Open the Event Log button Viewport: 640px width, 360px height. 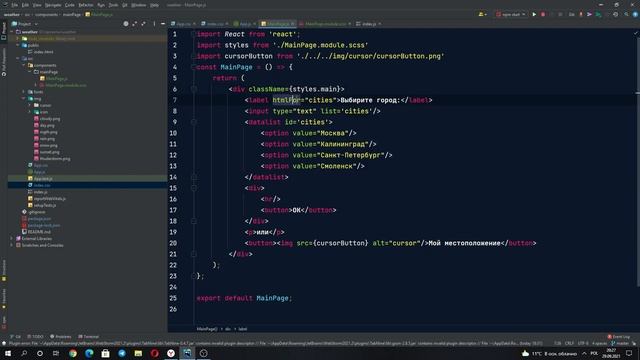click(x=619, y=337)
